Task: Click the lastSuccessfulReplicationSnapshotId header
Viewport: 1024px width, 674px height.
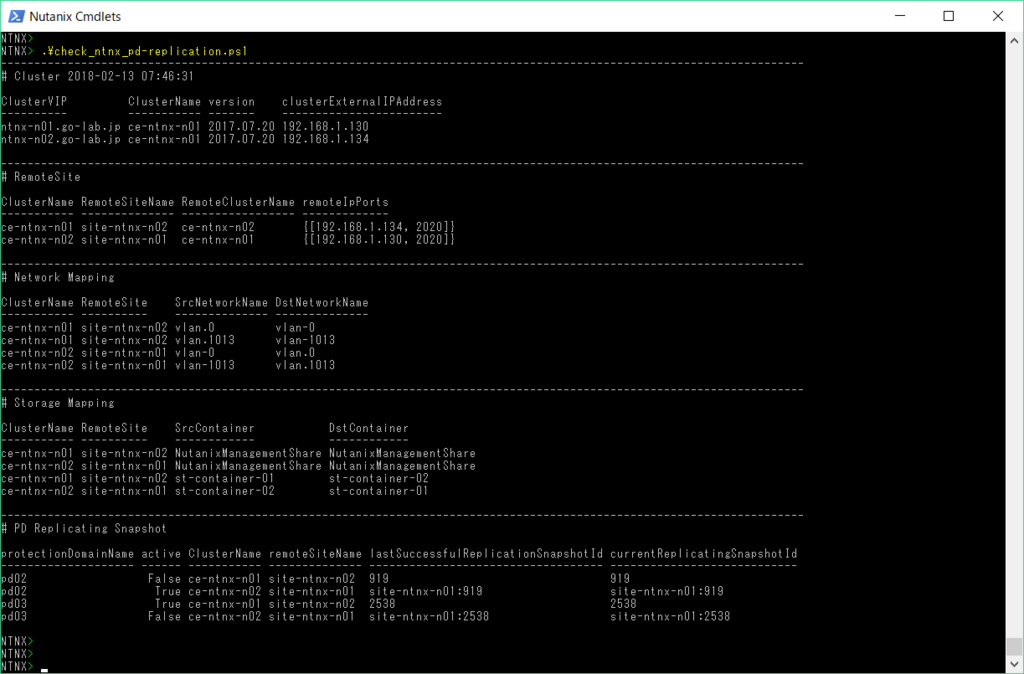Action: click(x=486, y=553)
